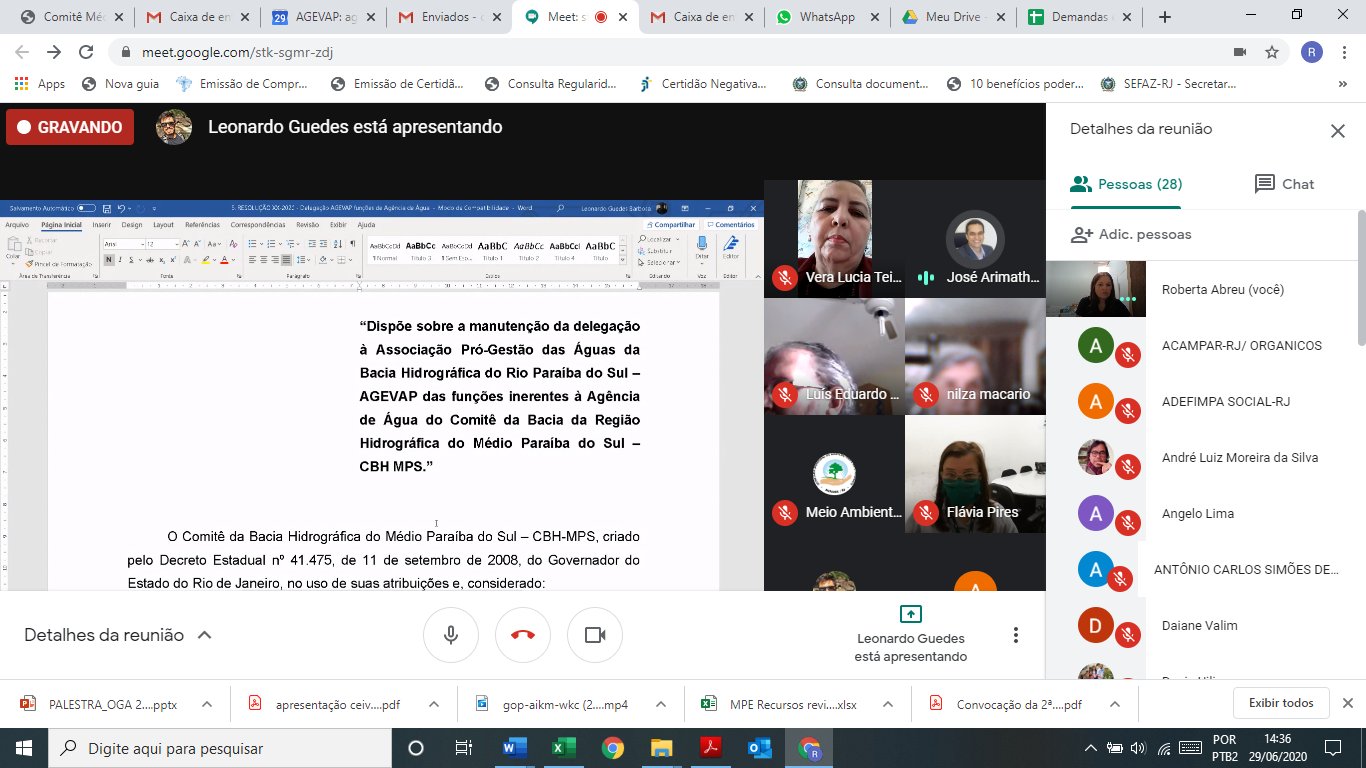This screenshot has width=1366, height=768.
Task: Hang up the call with red phone button
Action: (522, 635)
